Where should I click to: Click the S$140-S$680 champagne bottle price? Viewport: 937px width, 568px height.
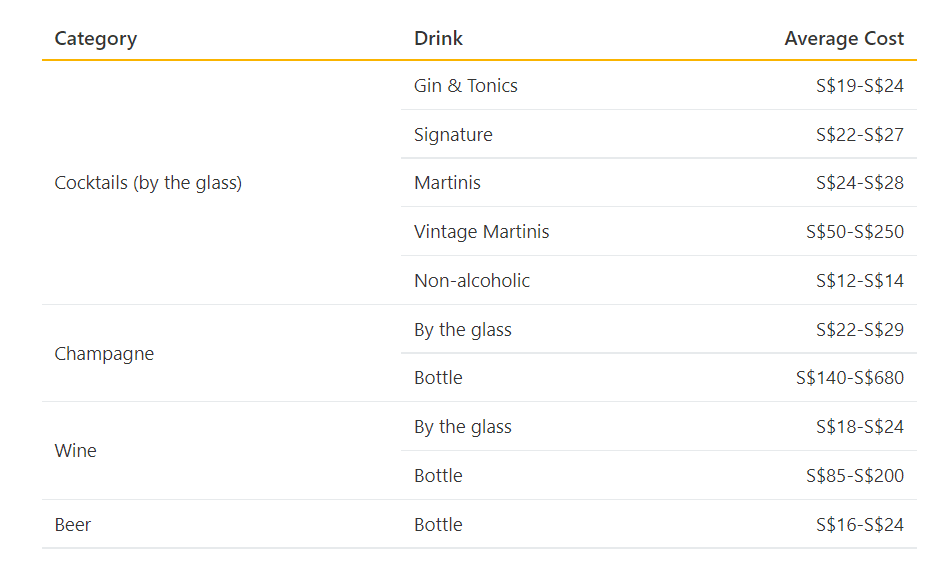(x=849, y=377)
